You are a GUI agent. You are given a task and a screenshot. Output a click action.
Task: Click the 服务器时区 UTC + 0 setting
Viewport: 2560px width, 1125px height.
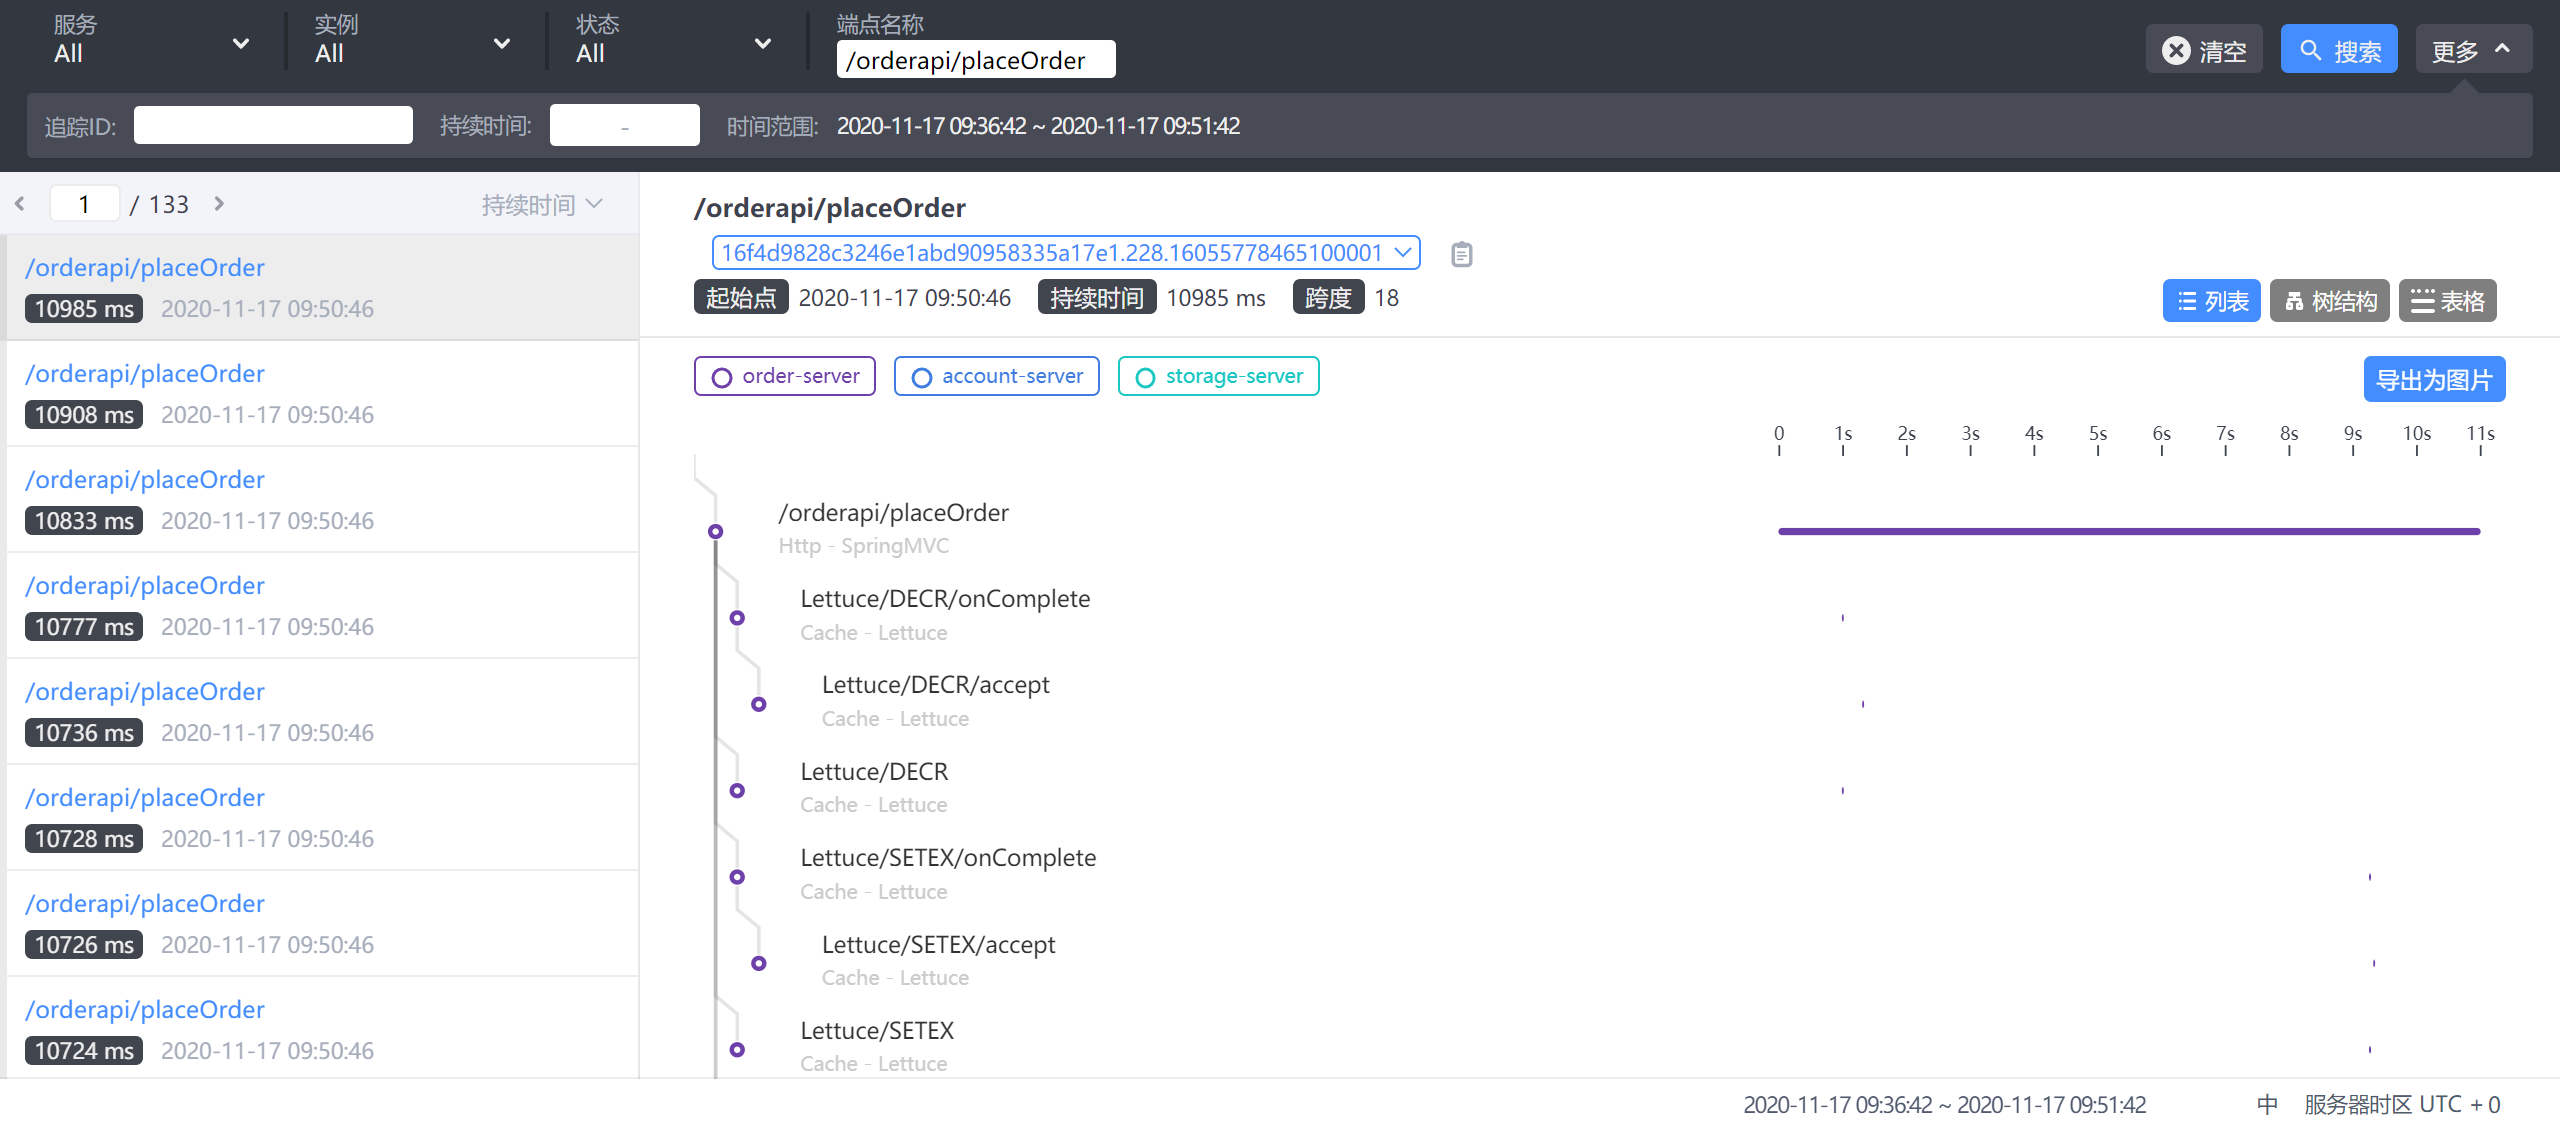2402,1104
